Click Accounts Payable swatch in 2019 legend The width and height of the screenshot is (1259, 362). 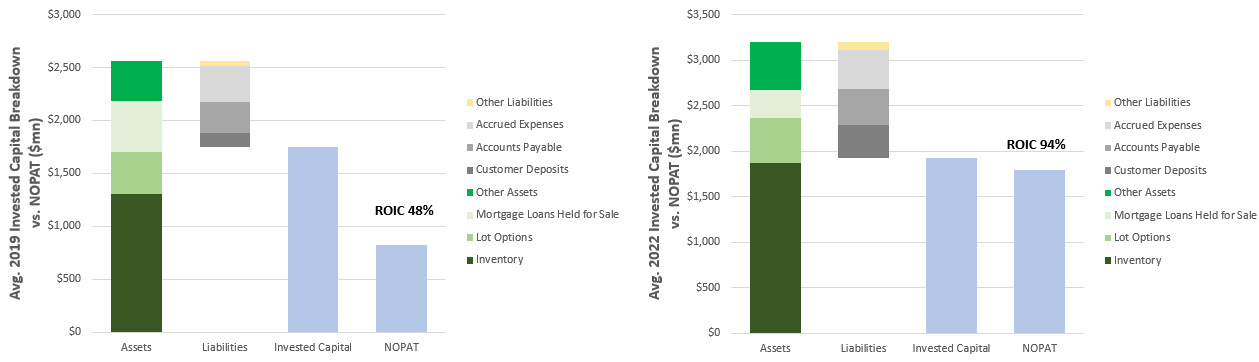point(469,147)
